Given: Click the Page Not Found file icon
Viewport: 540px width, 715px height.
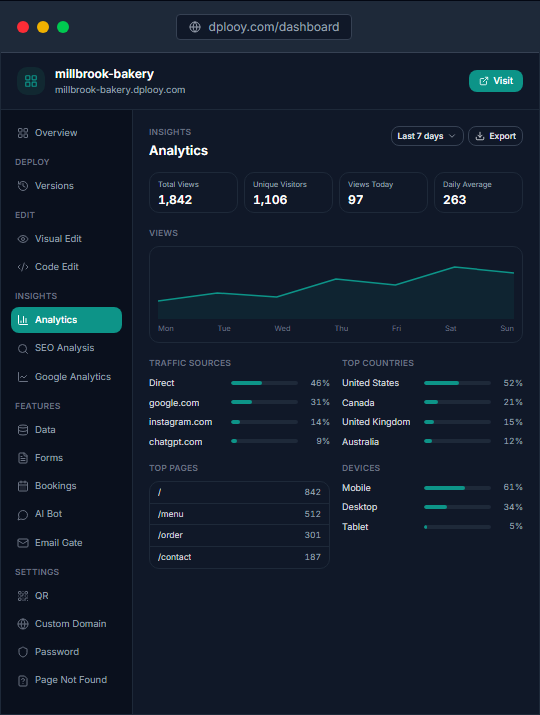Looking at the screenshot, I should 23,680.
